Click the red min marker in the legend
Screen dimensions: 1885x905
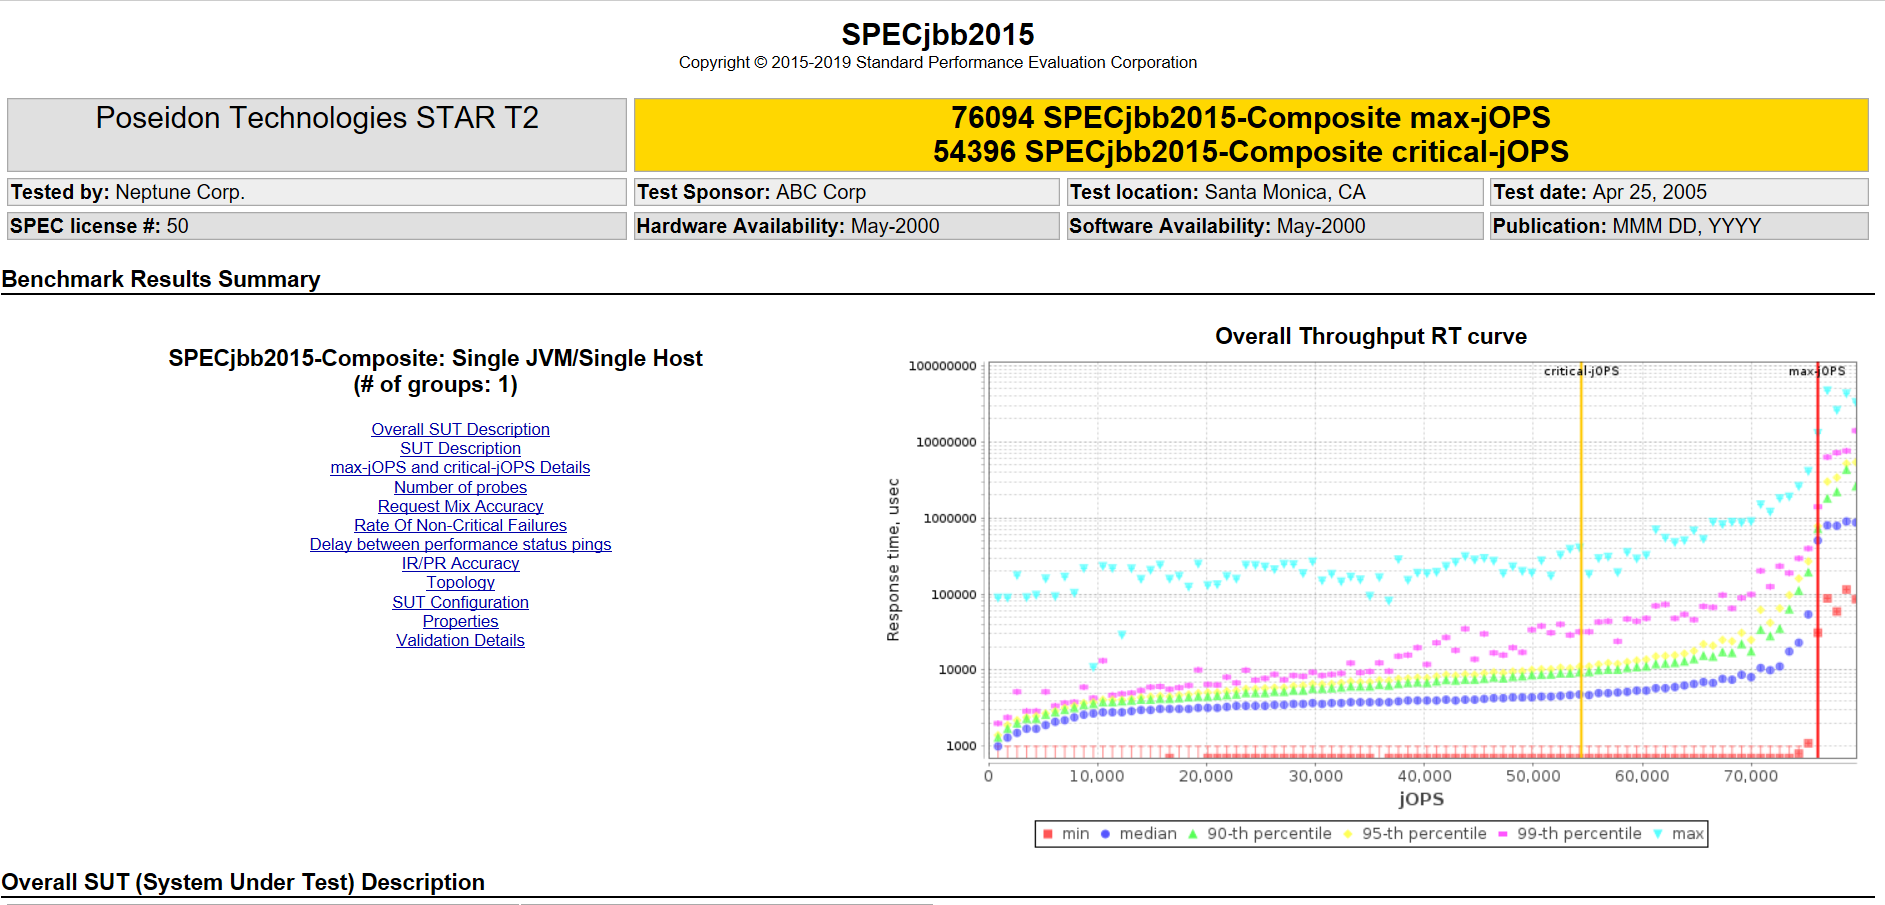[x=1047, y=833]
